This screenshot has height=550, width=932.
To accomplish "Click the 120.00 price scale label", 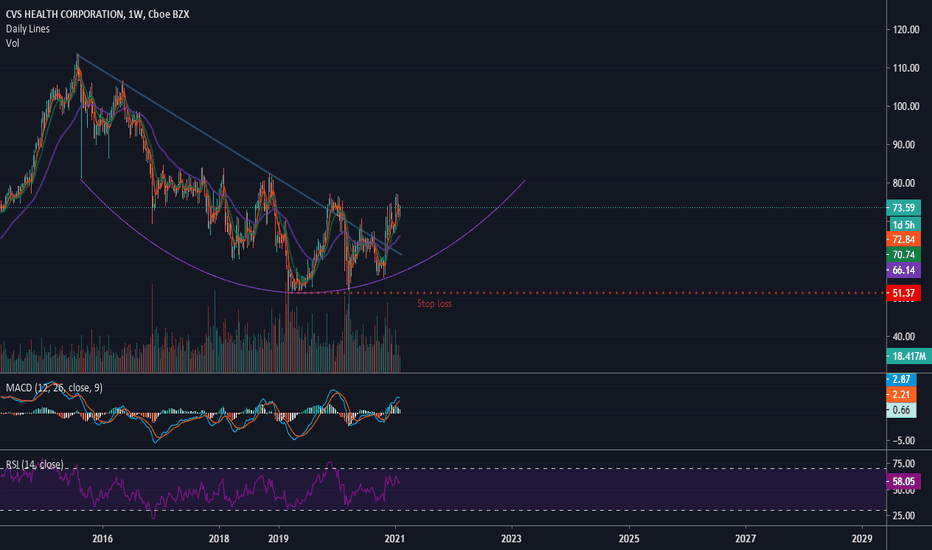I will tap(906, 30).
